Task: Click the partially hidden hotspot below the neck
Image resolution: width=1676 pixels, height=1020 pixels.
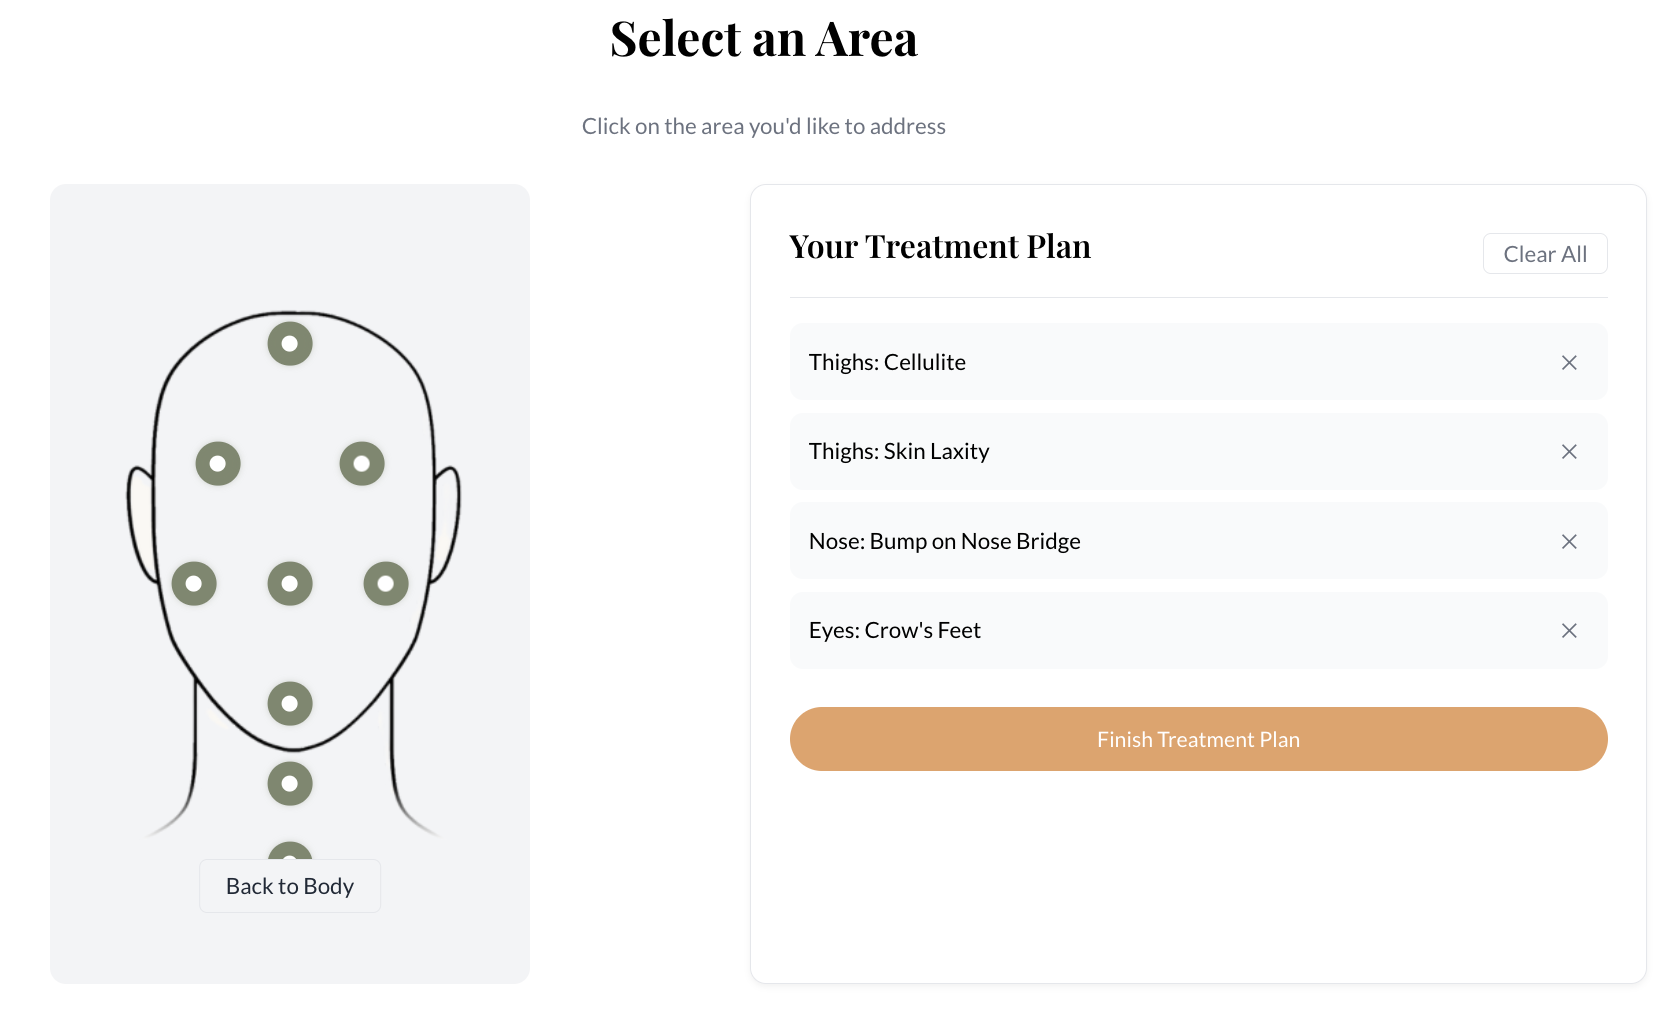Action: pyautogui.click(x=290, y=851)
